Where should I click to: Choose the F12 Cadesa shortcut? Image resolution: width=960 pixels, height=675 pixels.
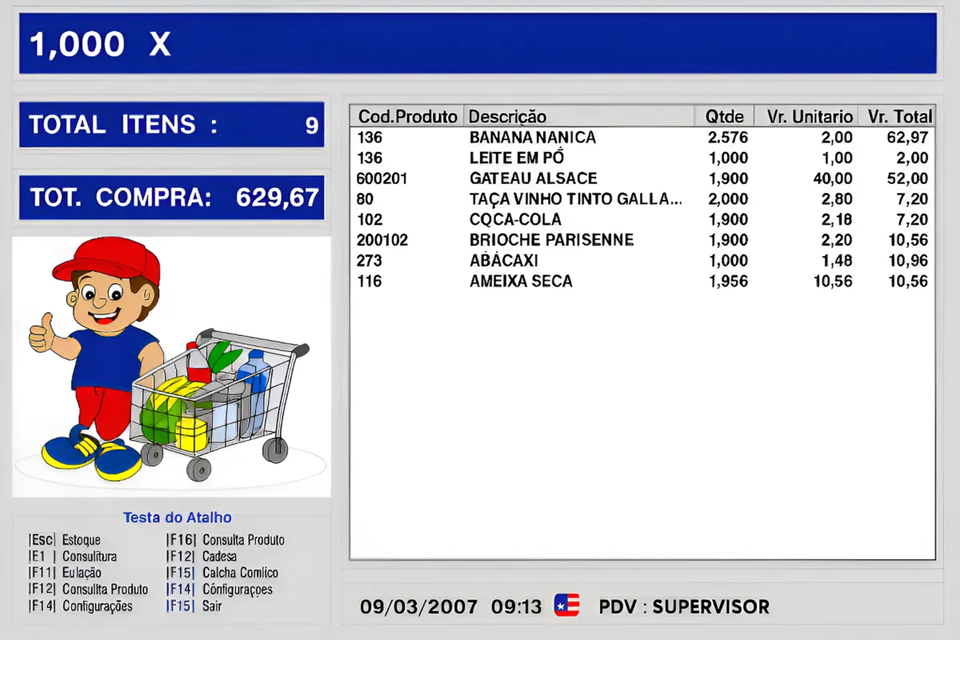pyautogui.click(x=201, y=556)
